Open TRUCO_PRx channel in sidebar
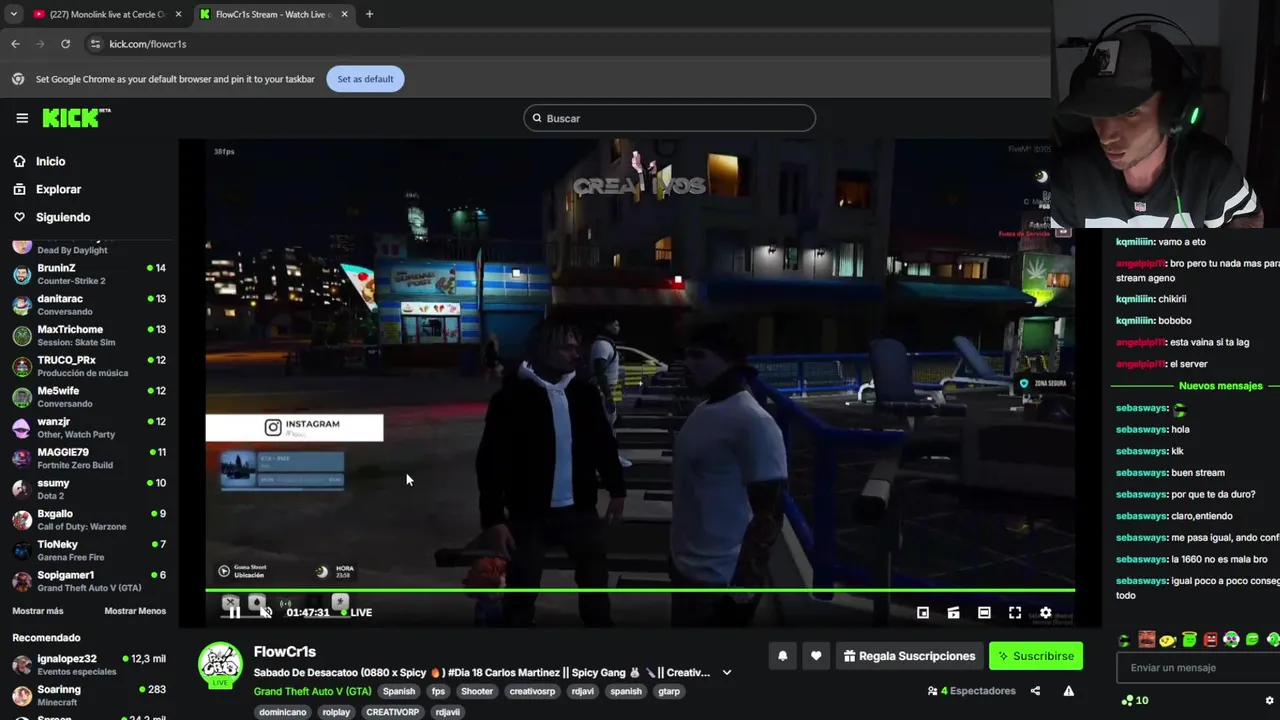This screenshot has height=720, width=1280. [x=88, y=366]
